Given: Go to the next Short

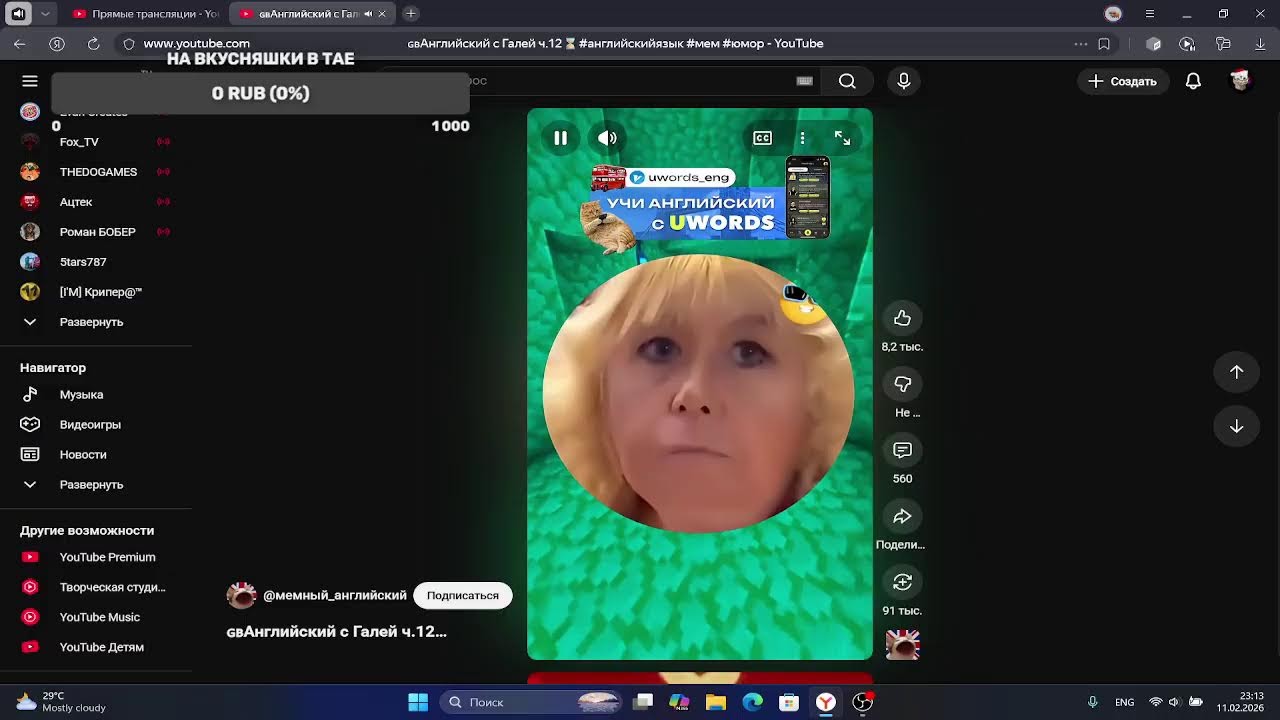Looking at the screenshot, I should (x=1236, y=426).
